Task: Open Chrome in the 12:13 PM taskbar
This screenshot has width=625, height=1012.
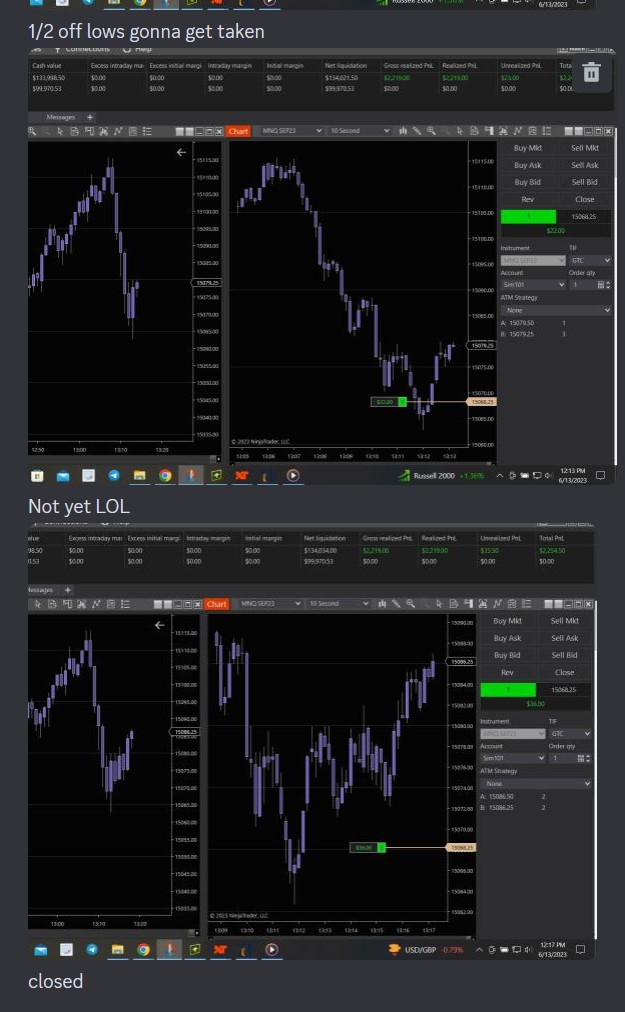Action: pyautogui.click(x=165, y=476)
